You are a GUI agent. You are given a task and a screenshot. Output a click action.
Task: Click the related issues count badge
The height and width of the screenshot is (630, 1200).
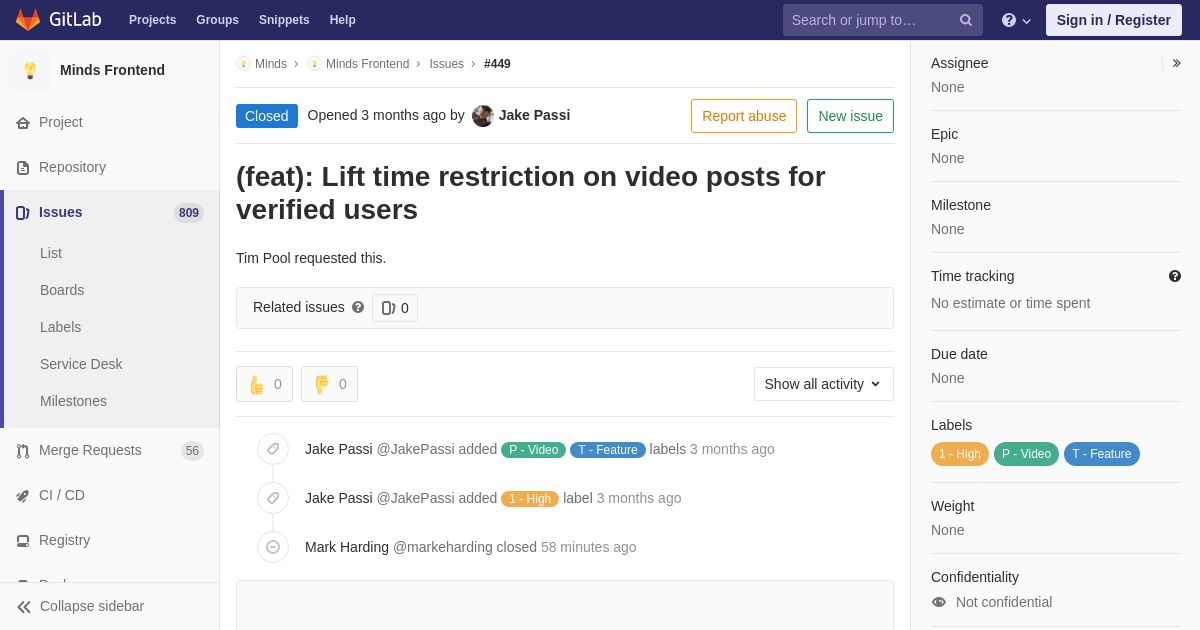click(395, 308)
